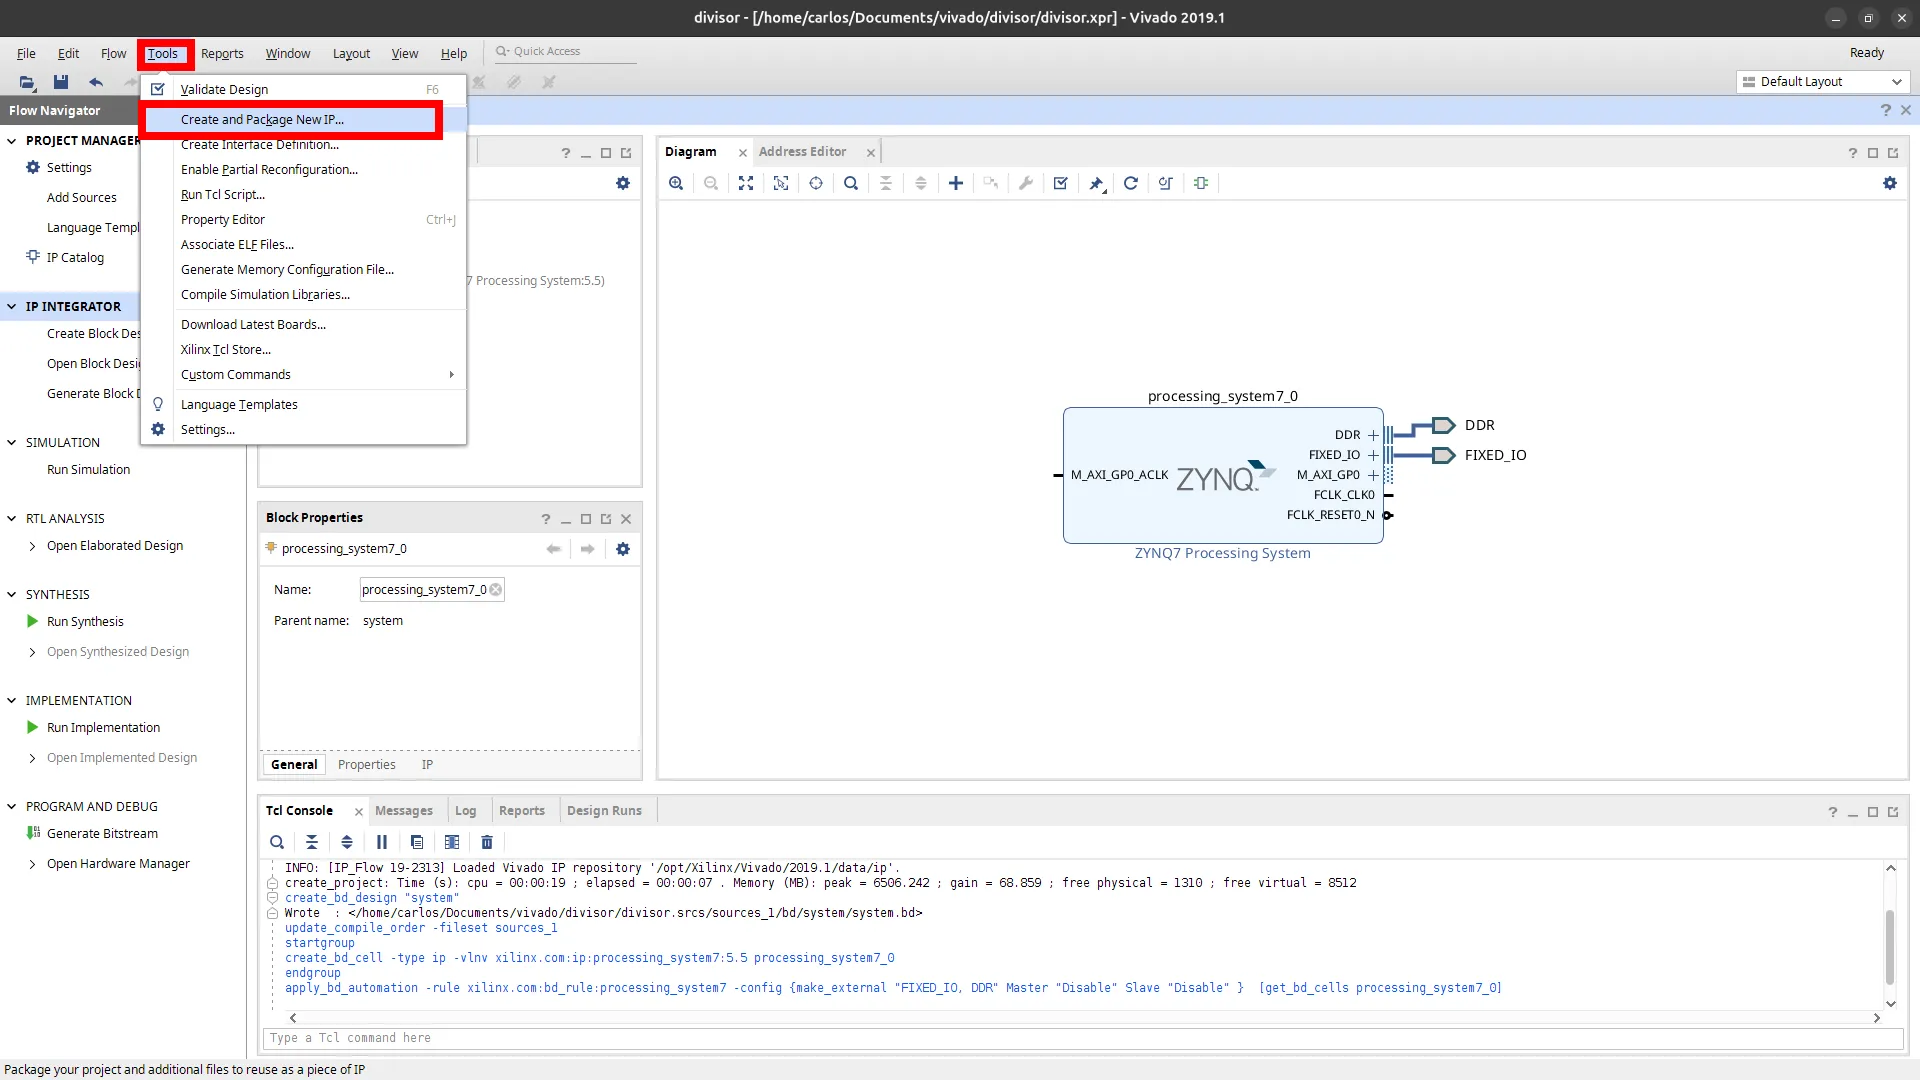Expand Open Hardware Manager item
Screen dimensions: 1920x1080
pos(33,864)
